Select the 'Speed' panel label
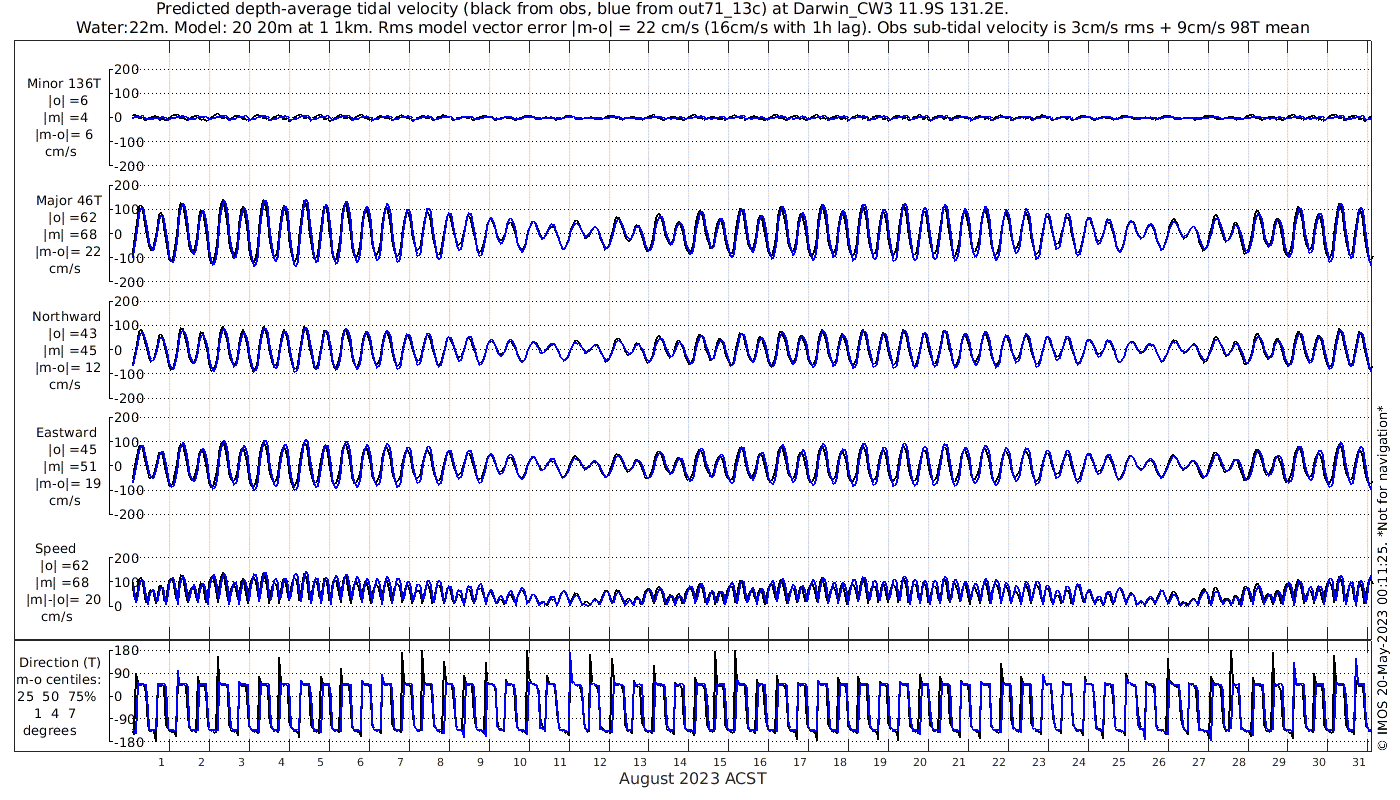Screen dimensions: 1400x800 [55, 549]
